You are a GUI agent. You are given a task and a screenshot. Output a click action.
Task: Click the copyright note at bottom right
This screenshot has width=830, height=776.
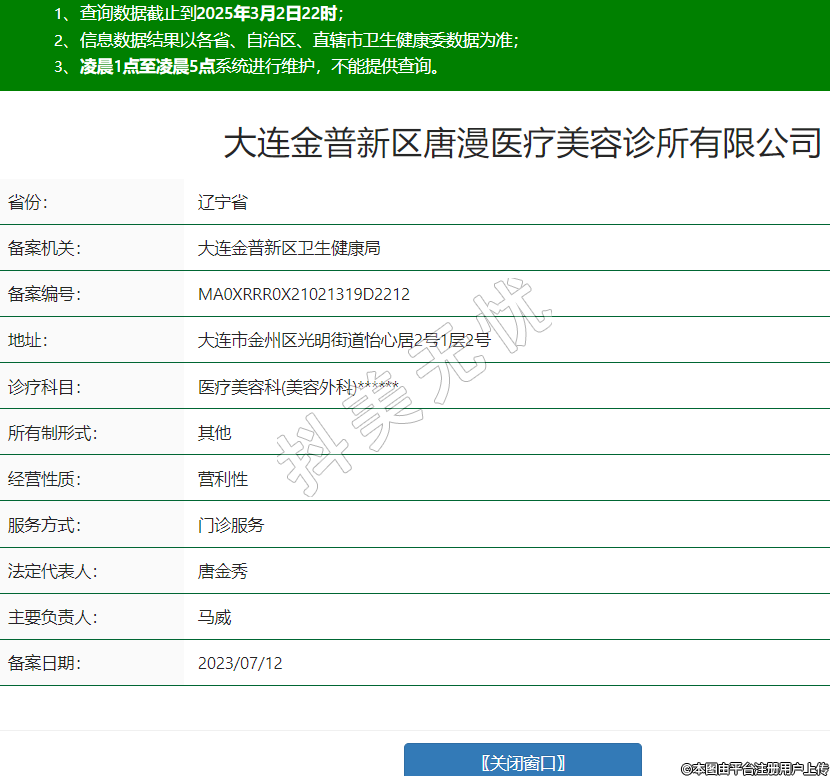tap(755, 768)
